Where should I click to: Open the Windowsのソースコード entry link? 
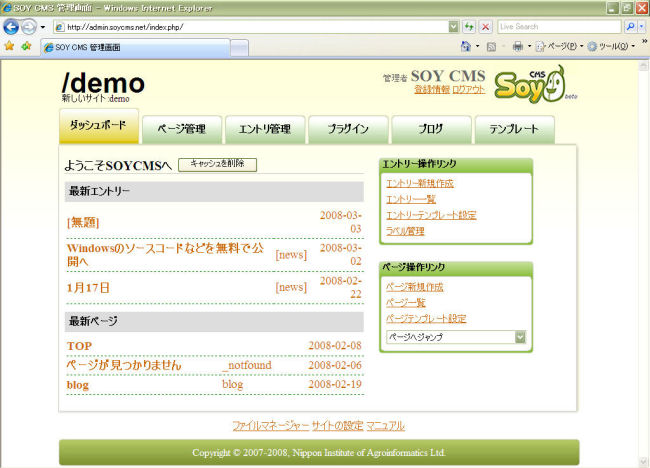coord(165,255)
